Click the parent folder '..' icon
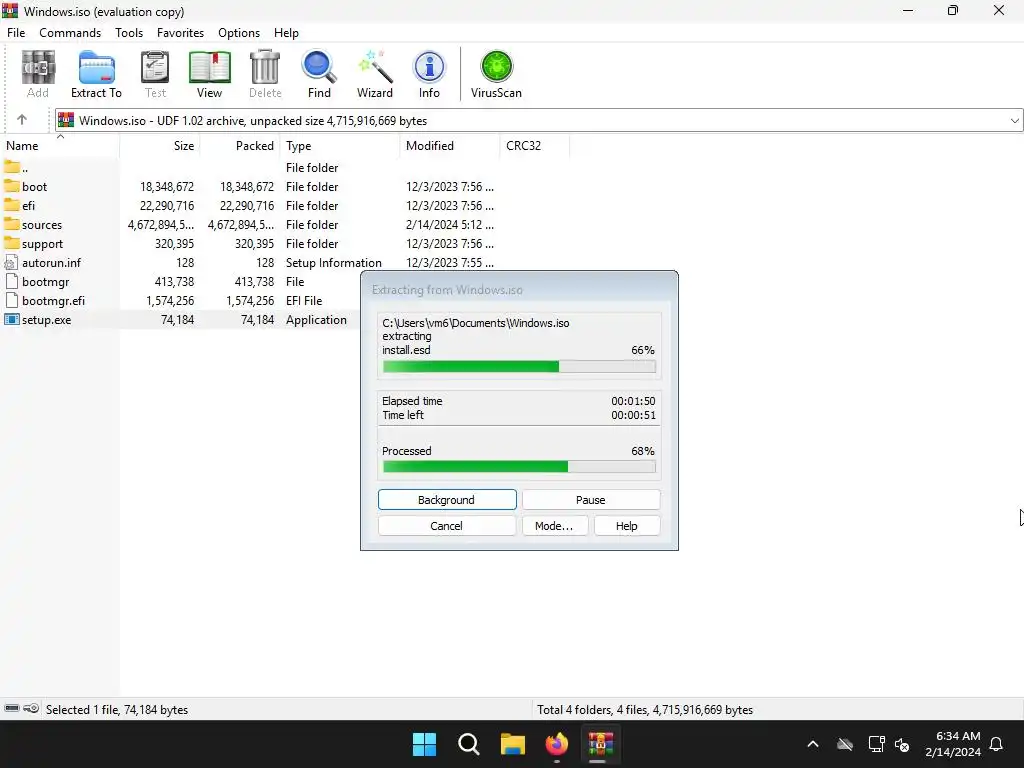1024x768 pixels. pyautogui.click(x=12, y=167)
